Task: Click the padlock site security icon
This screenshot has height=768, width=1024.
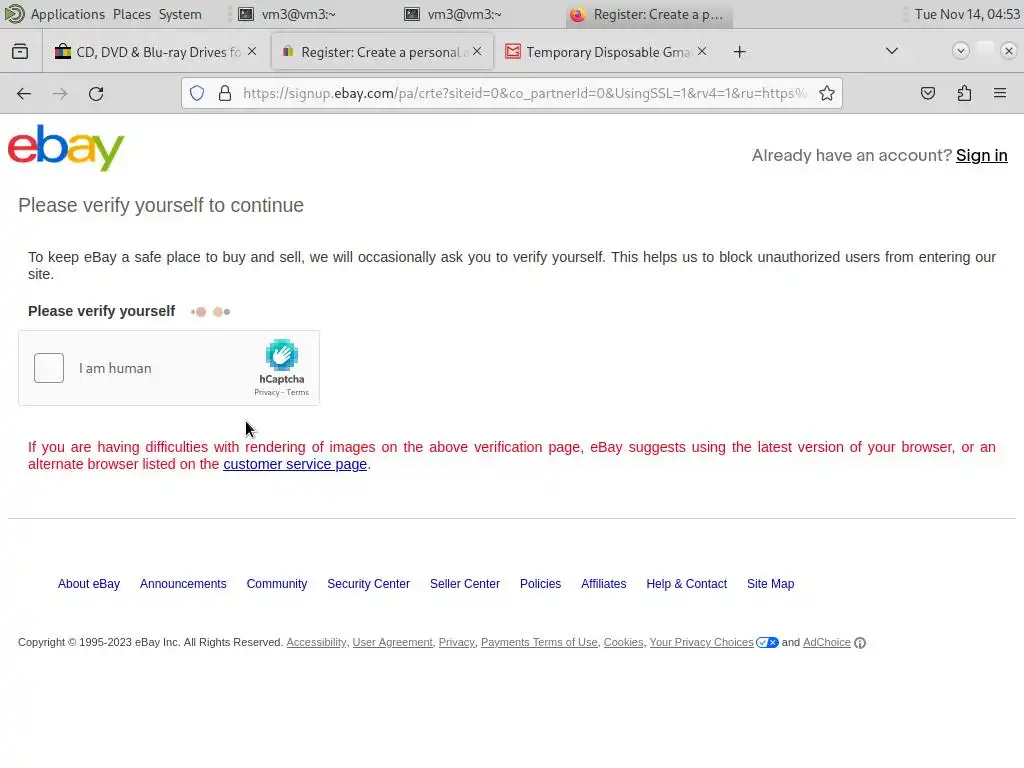Action: pos(225,93)
